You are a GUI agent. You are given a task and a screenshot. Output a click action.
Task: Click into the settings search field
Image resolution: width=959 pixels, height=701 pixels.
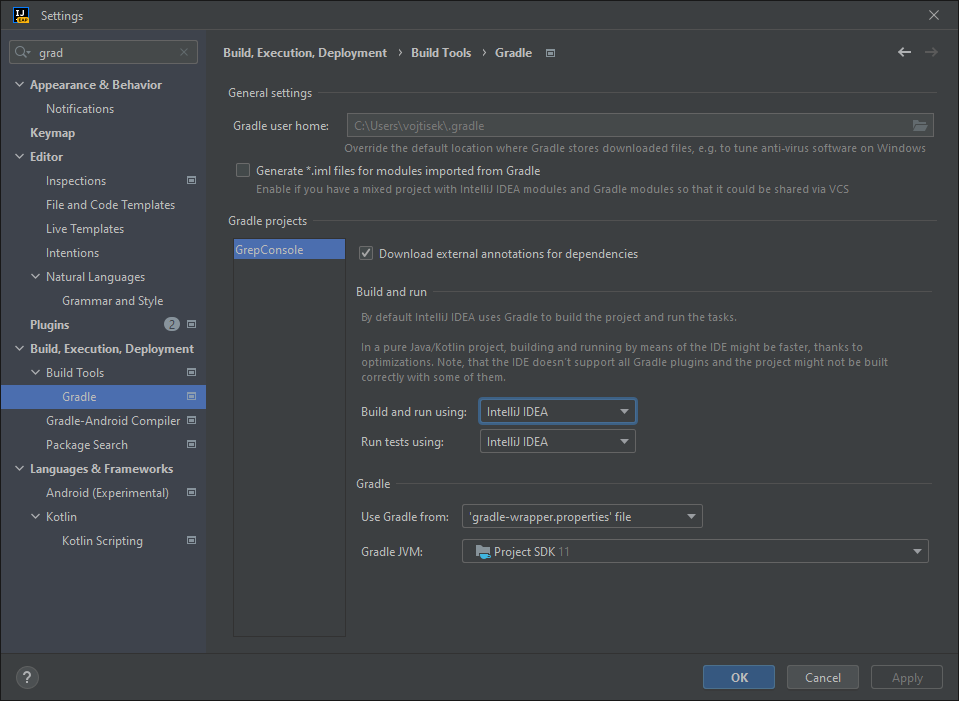104,53
